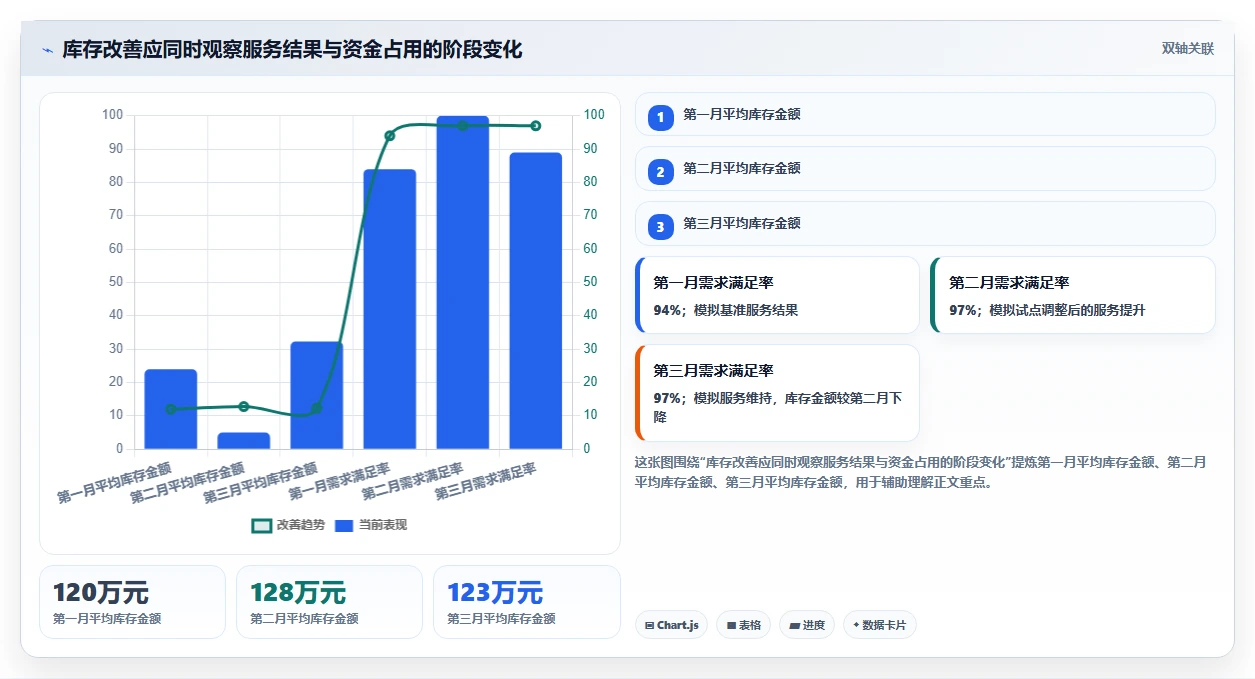Click the 128万元 stat value

[298, 593]
